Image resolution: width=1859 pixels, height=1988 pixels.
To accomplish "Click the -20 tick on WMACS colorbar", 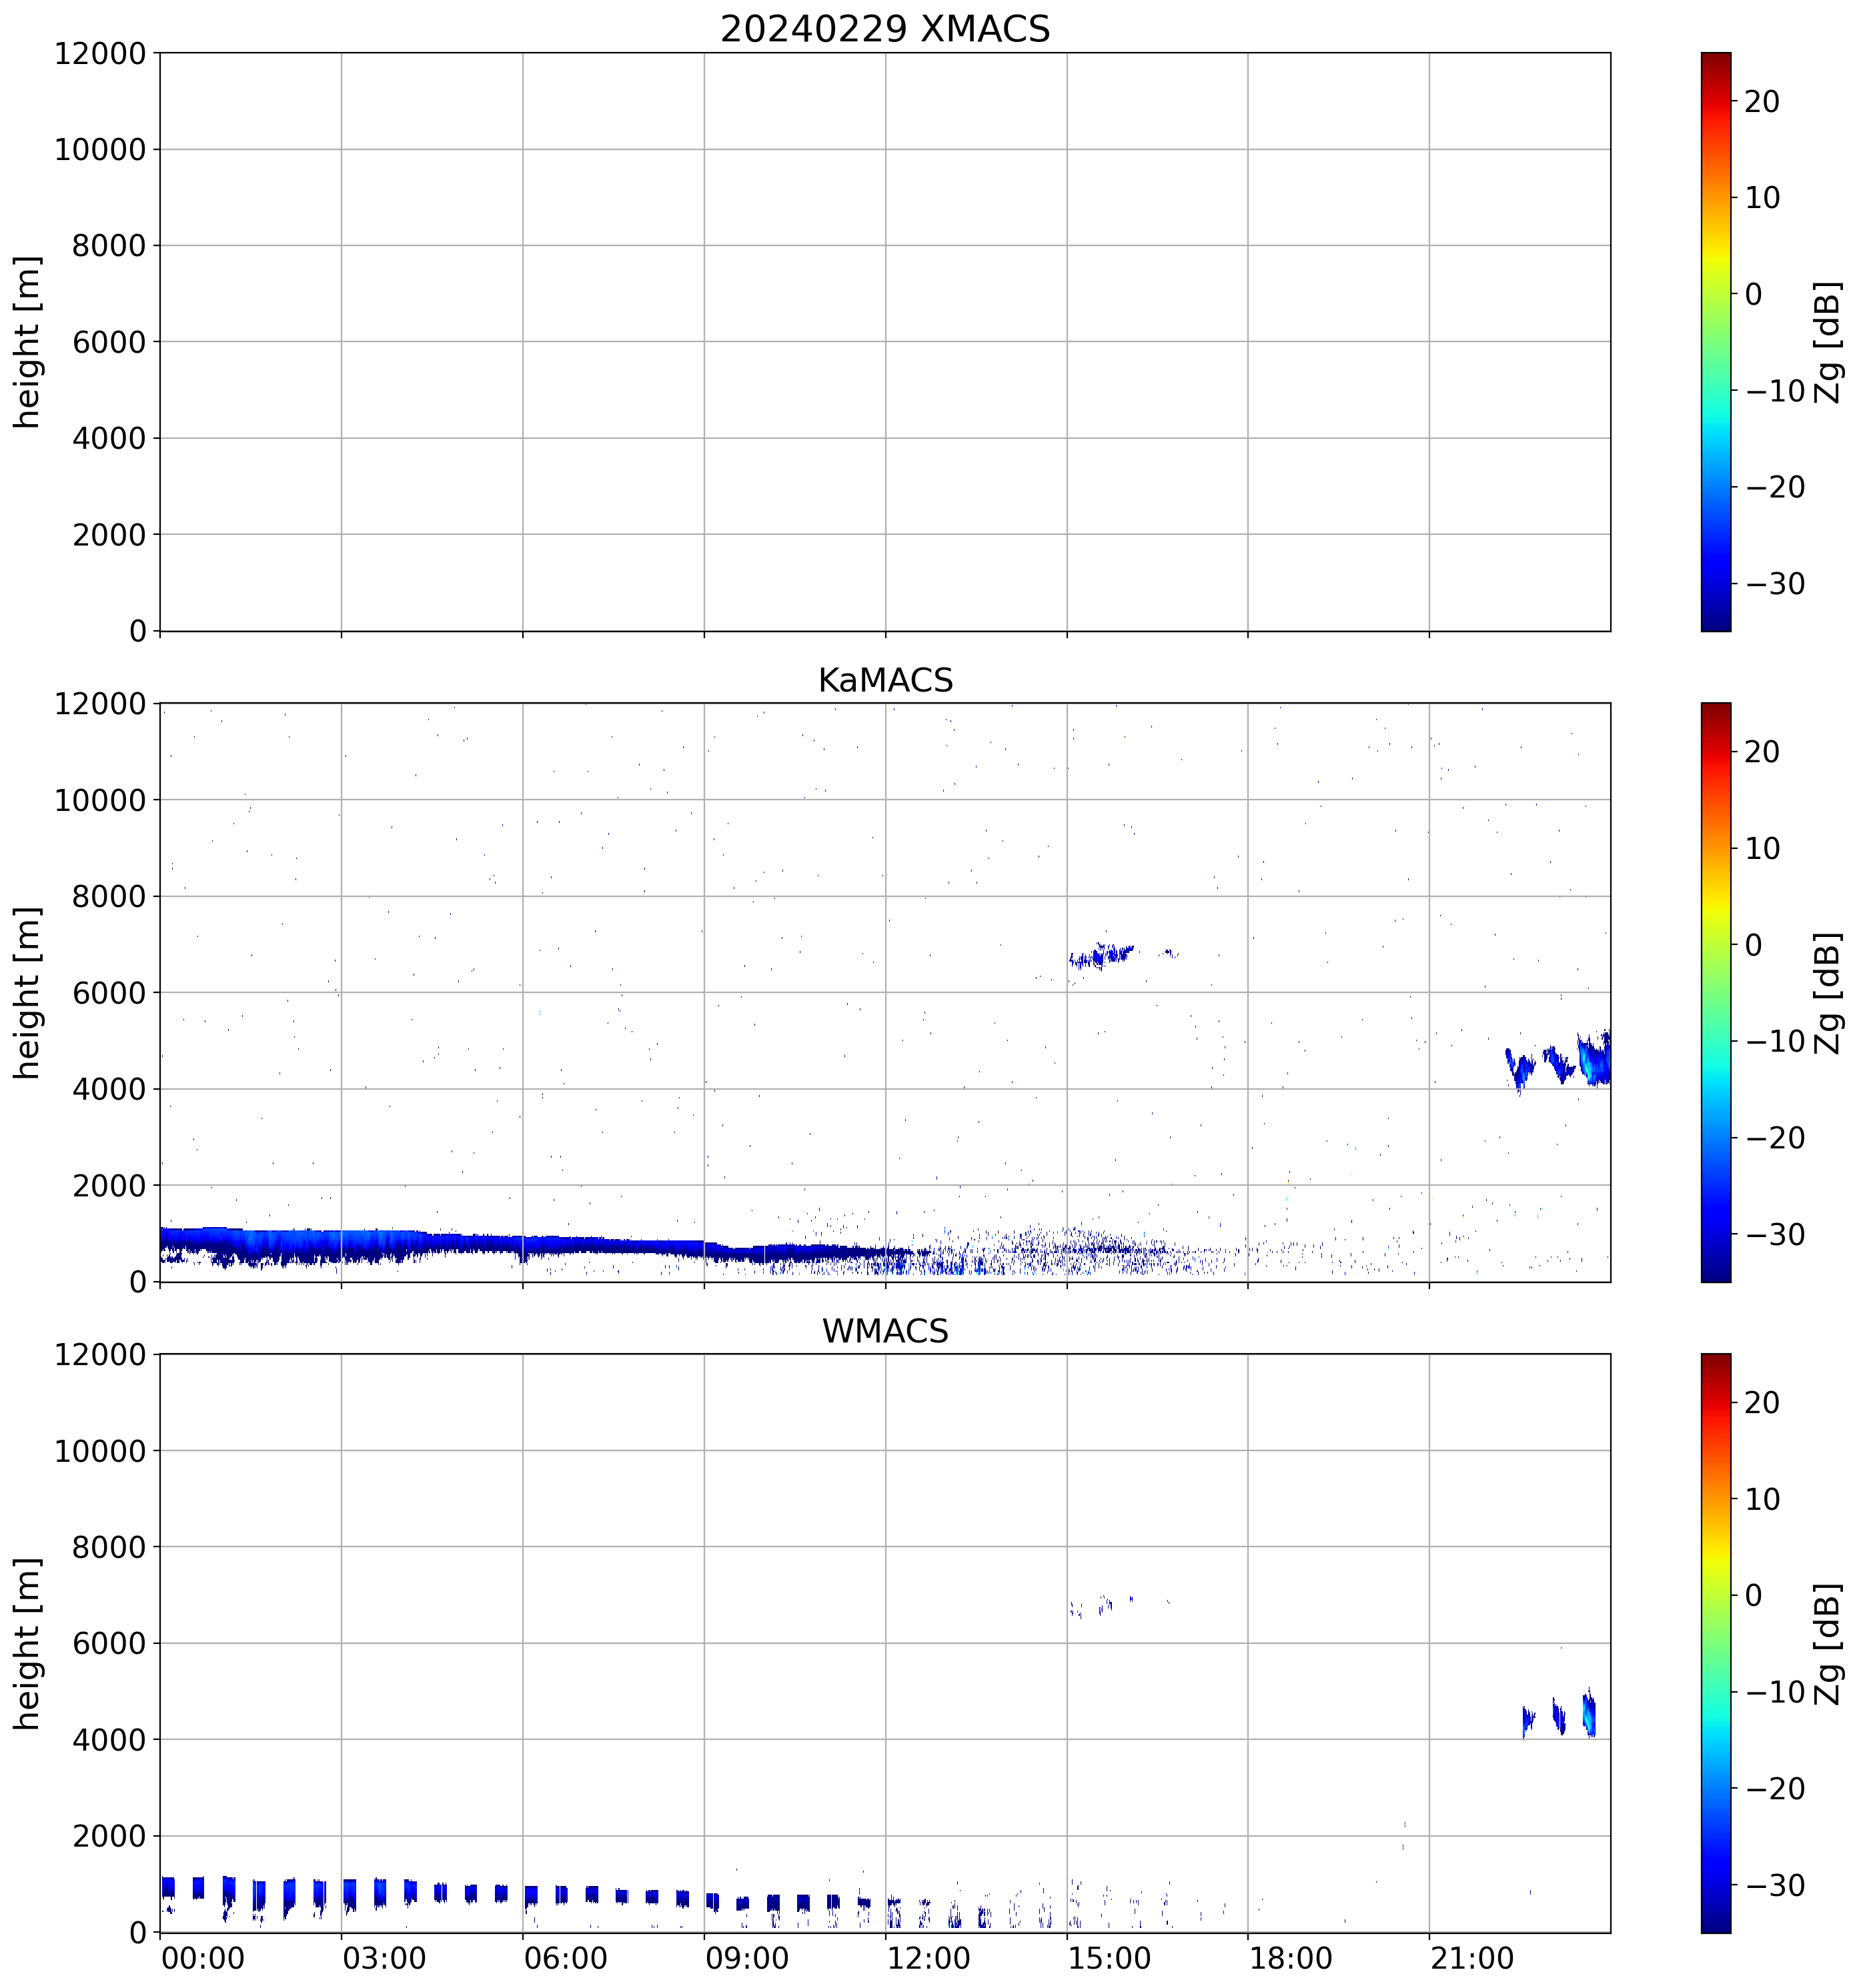I will point(1775,1789).
